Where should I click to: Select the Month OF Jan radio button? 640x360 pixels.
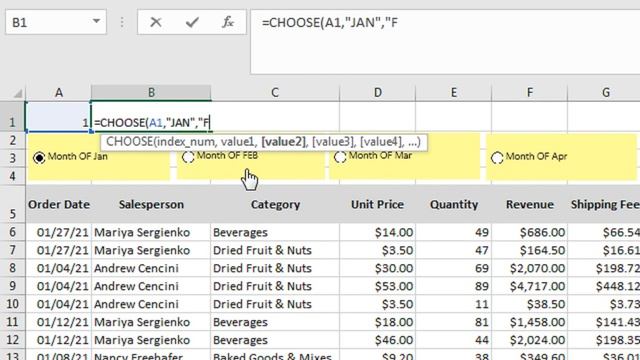(39, 158)
